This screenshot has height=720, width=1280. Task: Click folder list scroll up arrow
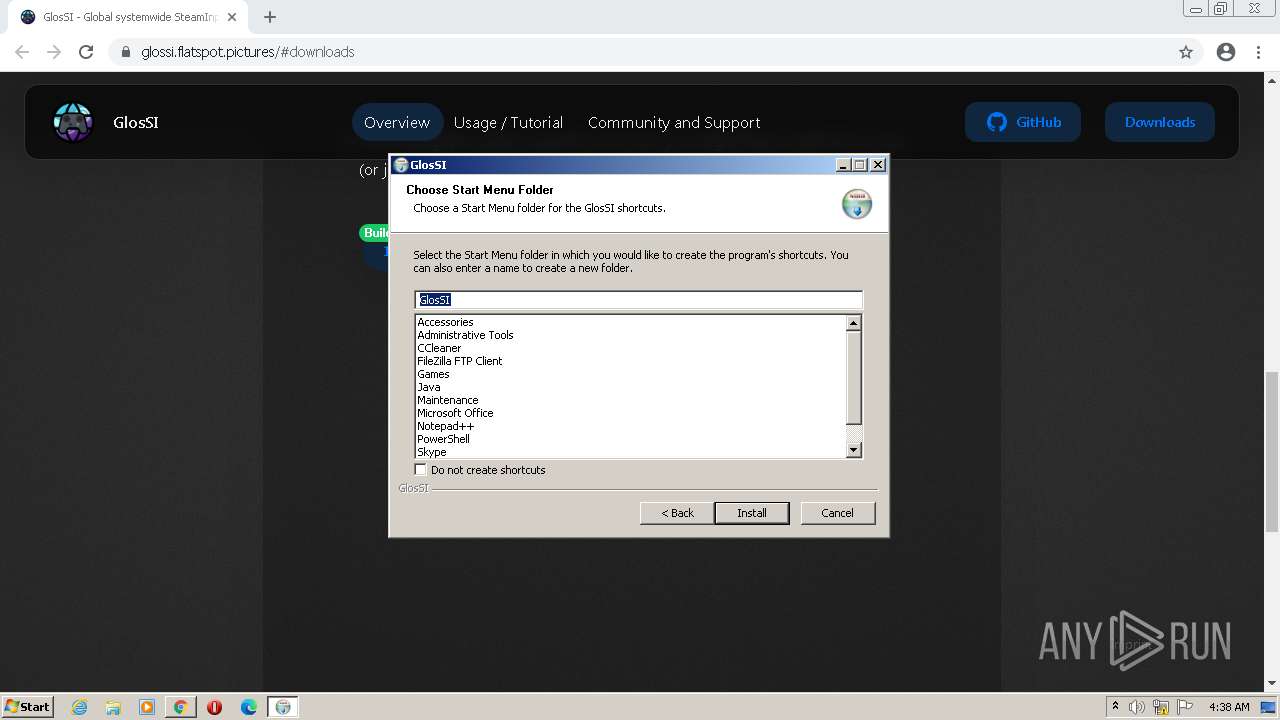pyautogui.click(x=853, y=323)
